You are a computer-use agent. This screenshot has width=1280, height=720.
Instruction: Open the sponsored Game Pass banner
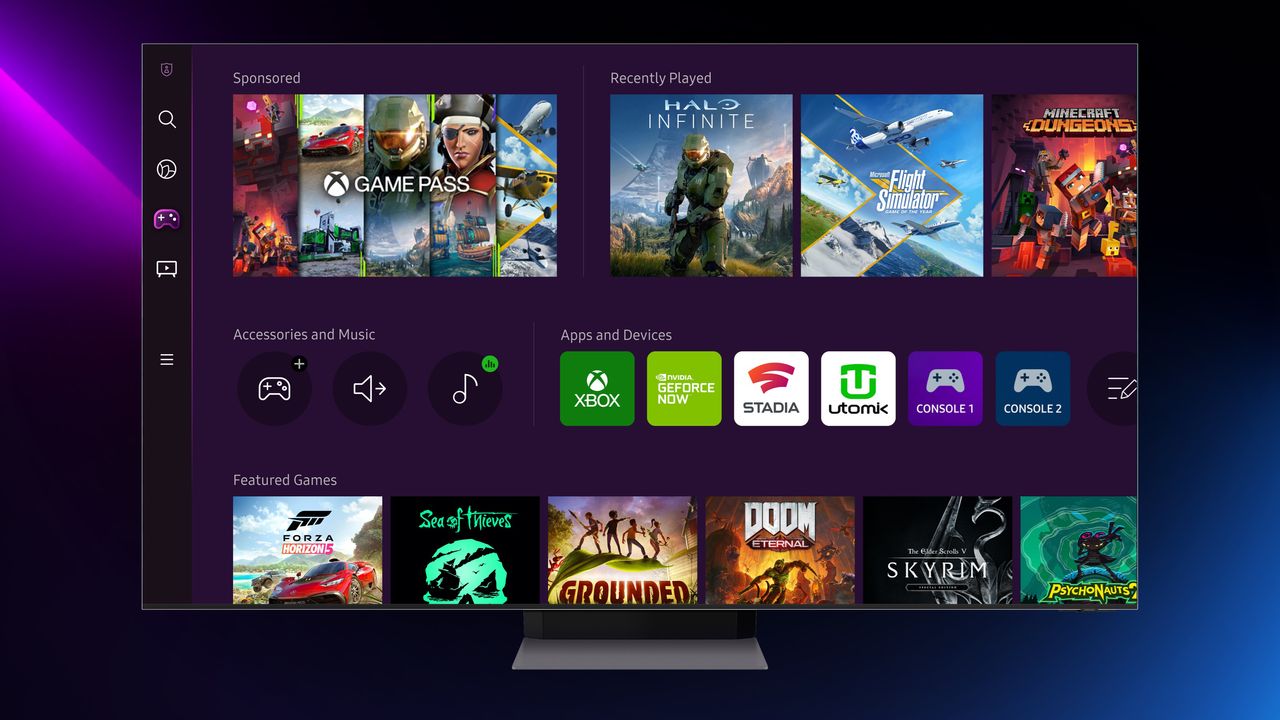(x=395, y=185)
